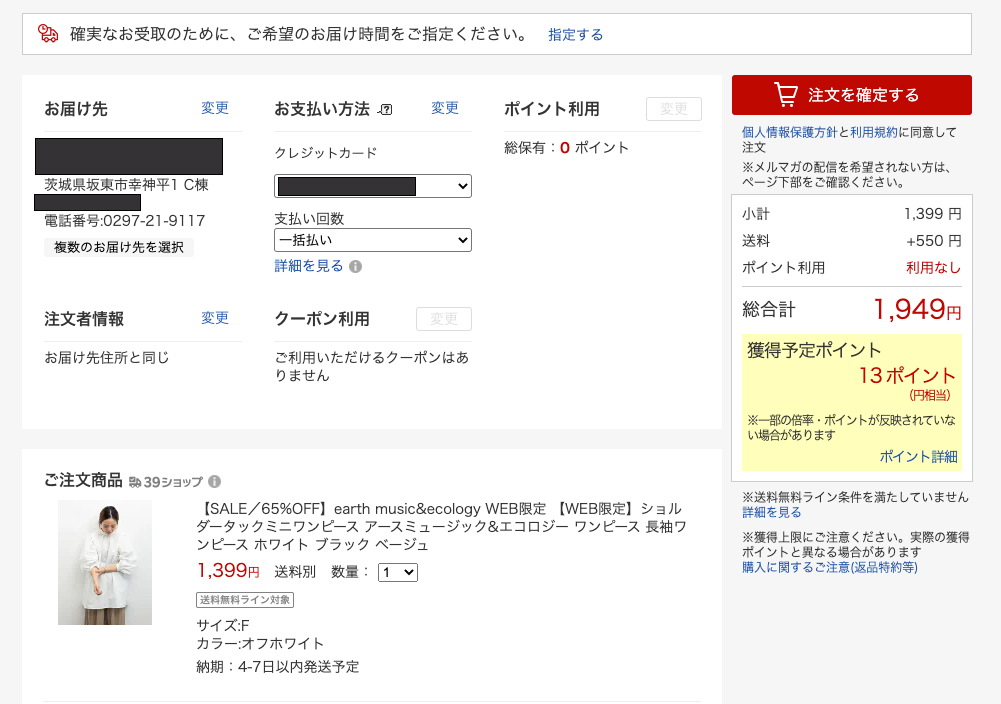The image size is (1001, 704).
Task: Click info icon next to 詳細を見る
Action: 356,267
